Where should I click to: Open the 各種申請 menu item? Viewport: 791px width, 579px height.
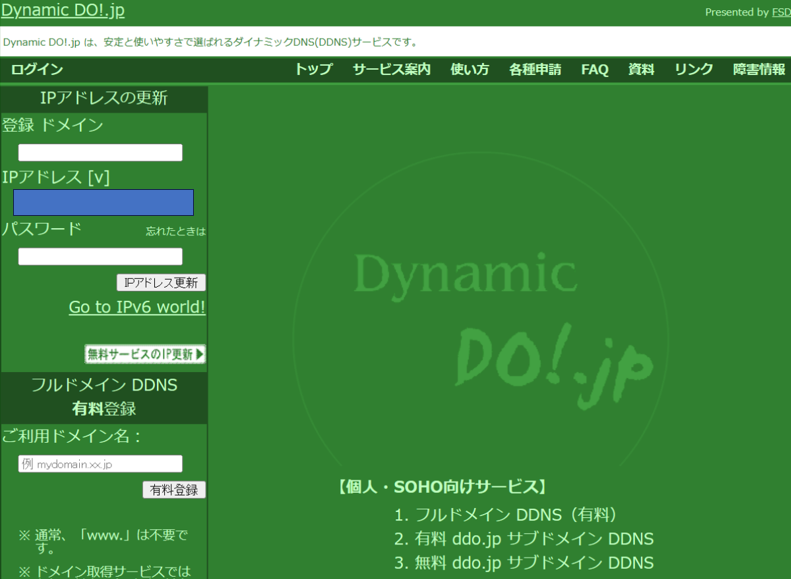pos(535,69)
